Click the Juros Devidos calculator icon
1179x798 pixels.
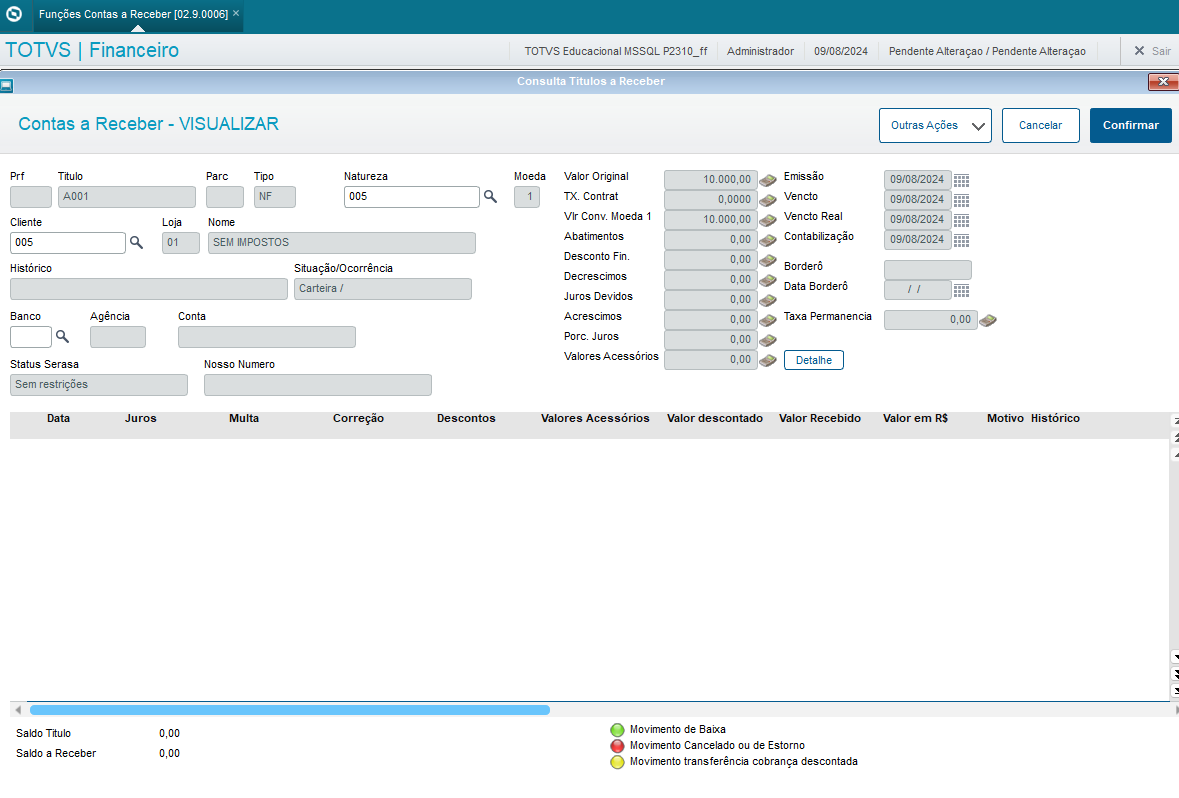(x=767, y=300)
